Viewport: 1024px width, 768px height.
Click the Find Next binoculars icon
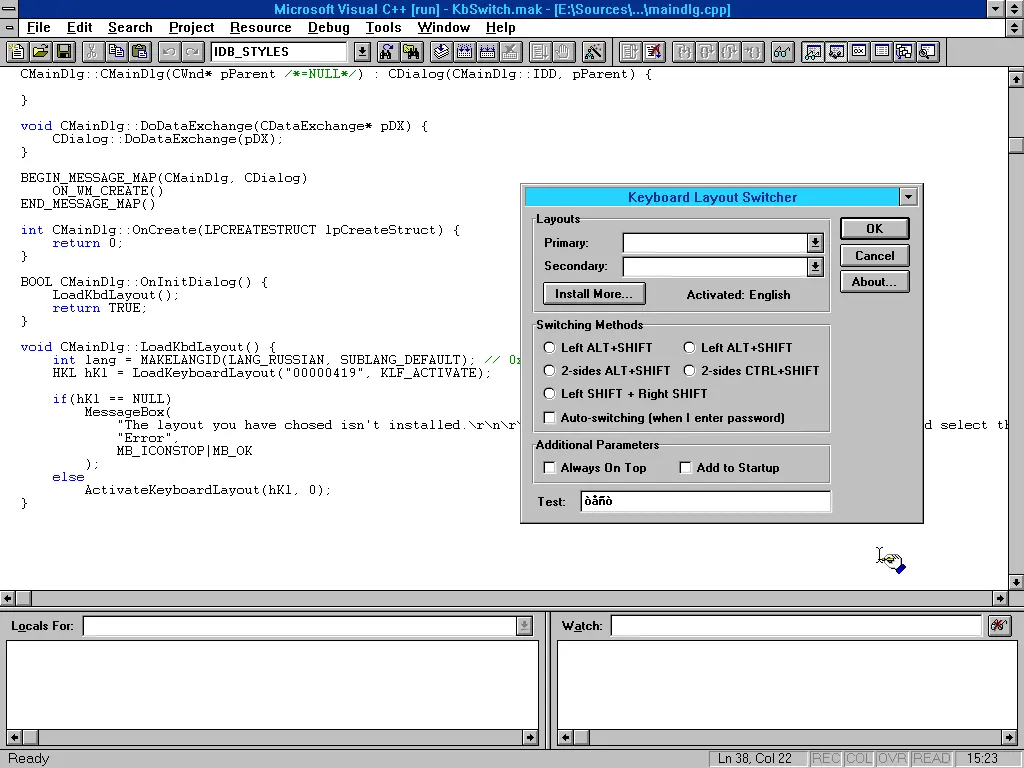388,52
